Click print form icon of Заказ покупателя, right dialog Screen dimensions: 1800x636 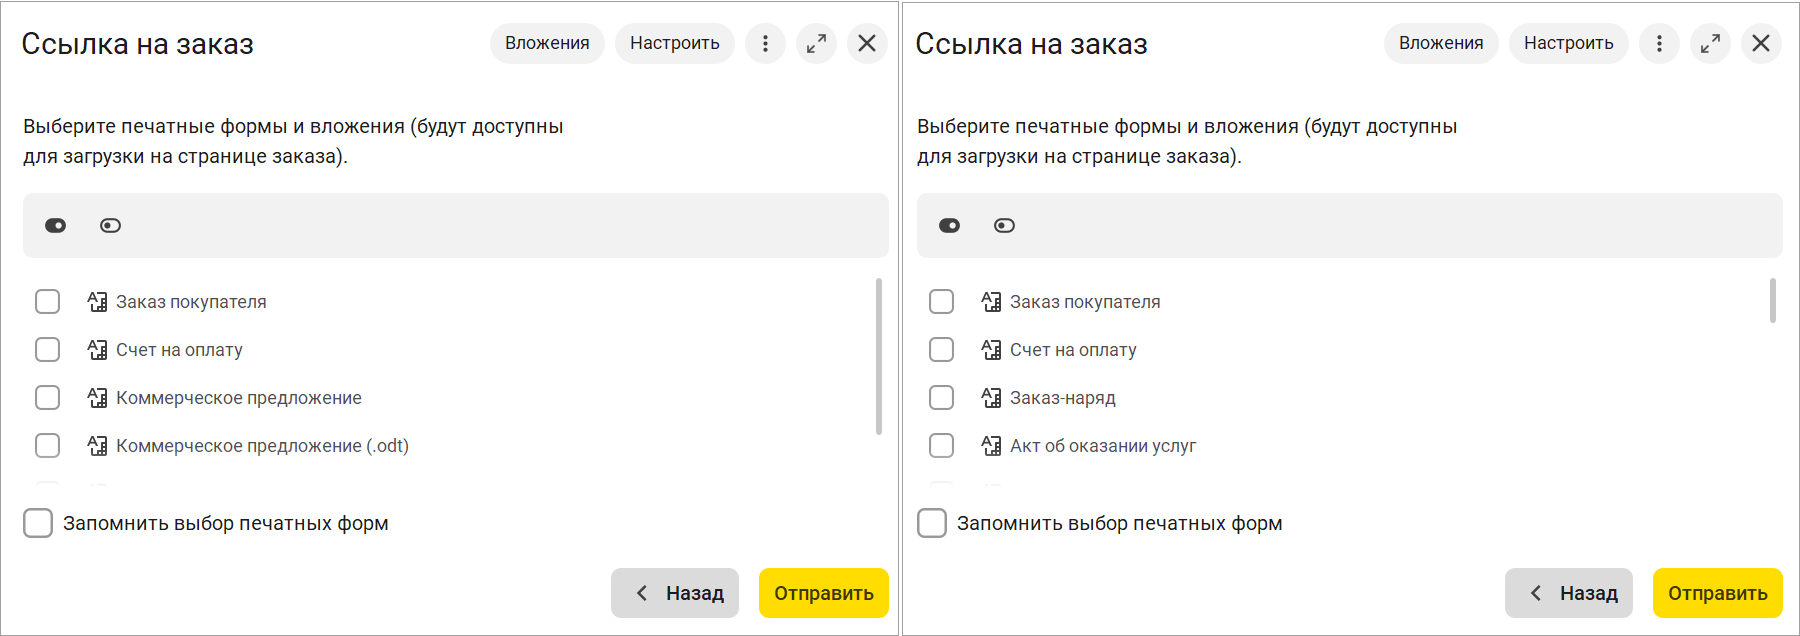point(991,302)
